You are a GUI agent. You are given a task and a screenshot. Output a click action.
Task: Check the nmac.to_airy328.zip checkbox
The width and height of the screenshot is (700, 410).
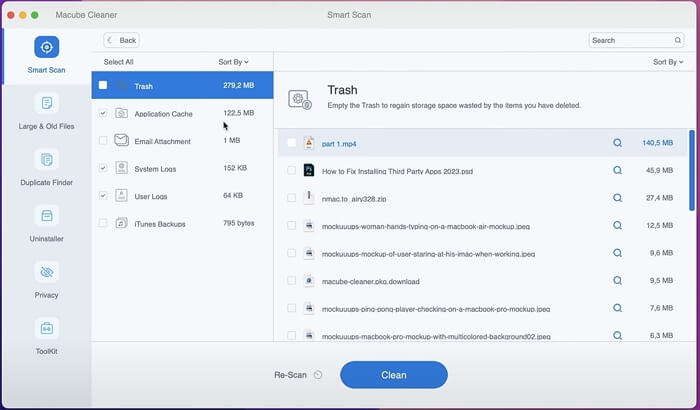[292, 198]
